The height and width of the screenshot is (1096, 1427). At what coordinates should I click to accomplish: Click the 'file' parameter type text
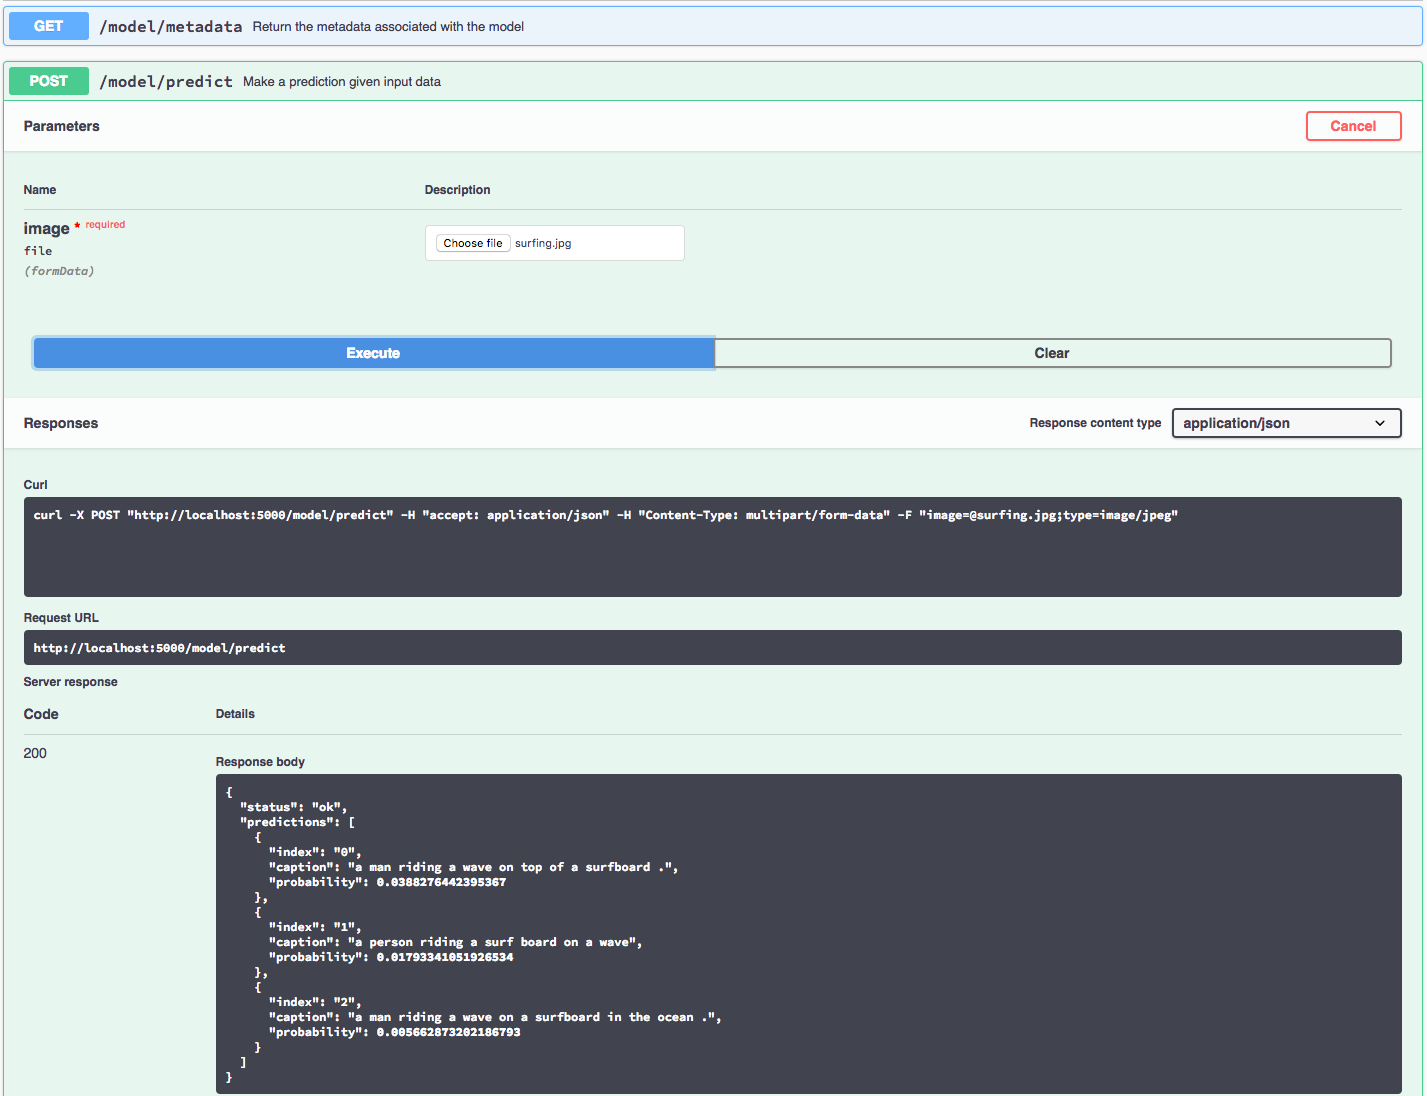point(38,251)
